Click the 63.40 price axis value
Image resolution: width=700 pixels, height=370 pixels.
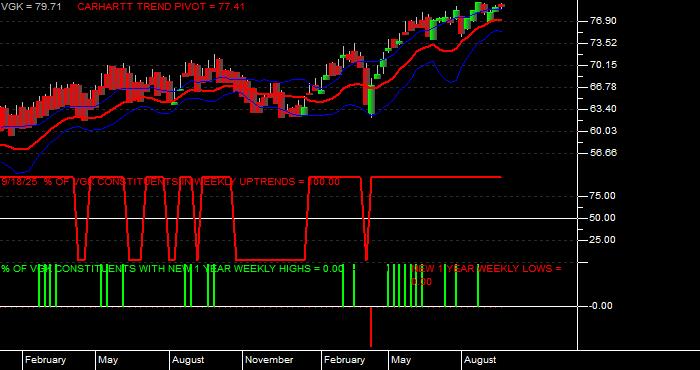pos(603,108)
